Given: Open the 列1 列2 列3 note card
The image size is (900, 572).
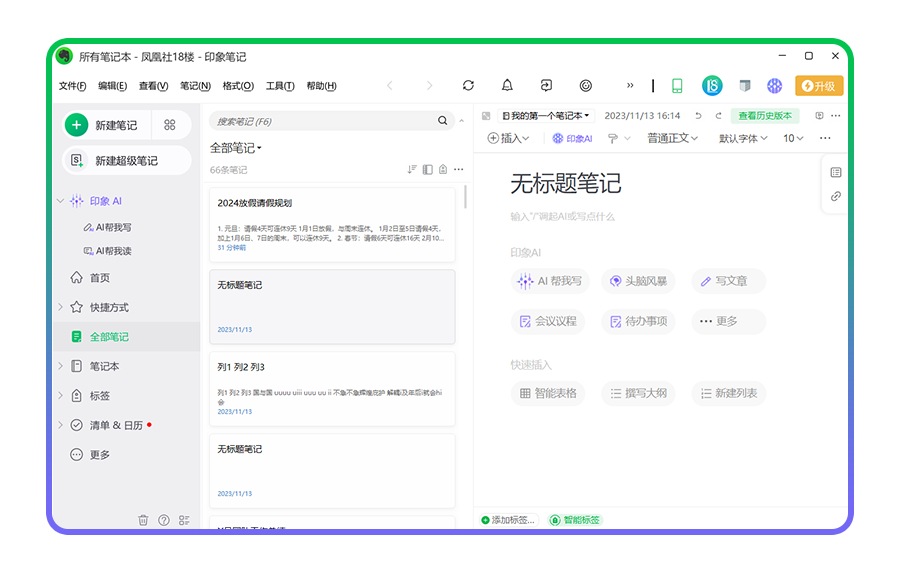Looking at the screenshot, I should (332, 389).
